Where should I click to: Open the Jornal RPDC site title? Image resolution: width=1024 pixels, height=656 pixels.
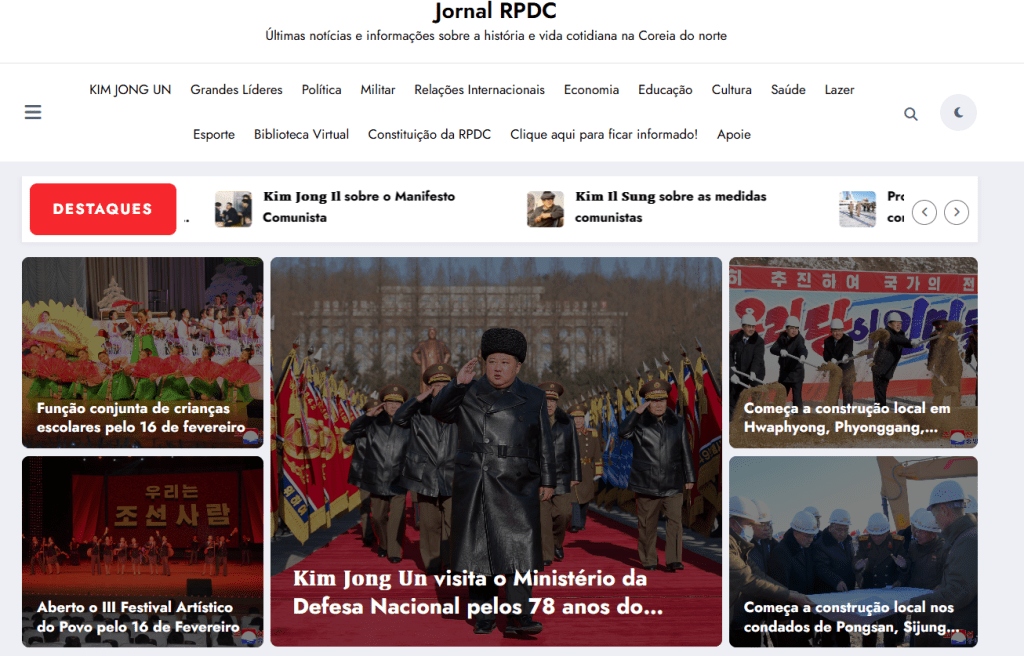point(495,12)
